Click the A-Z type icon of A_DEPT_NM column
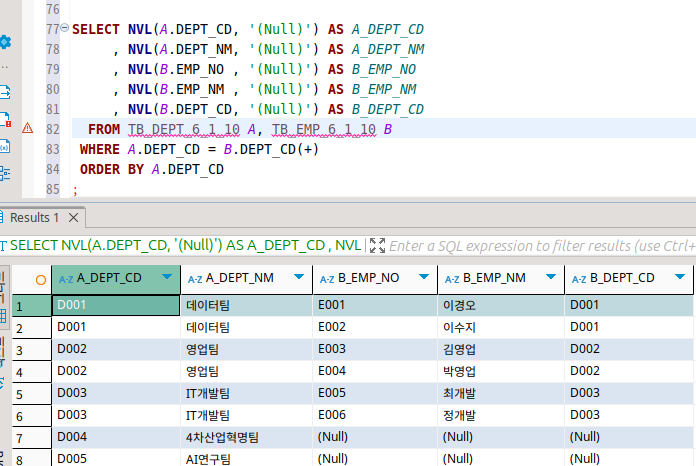Screen dimensions: 696x466 [194, 279]
